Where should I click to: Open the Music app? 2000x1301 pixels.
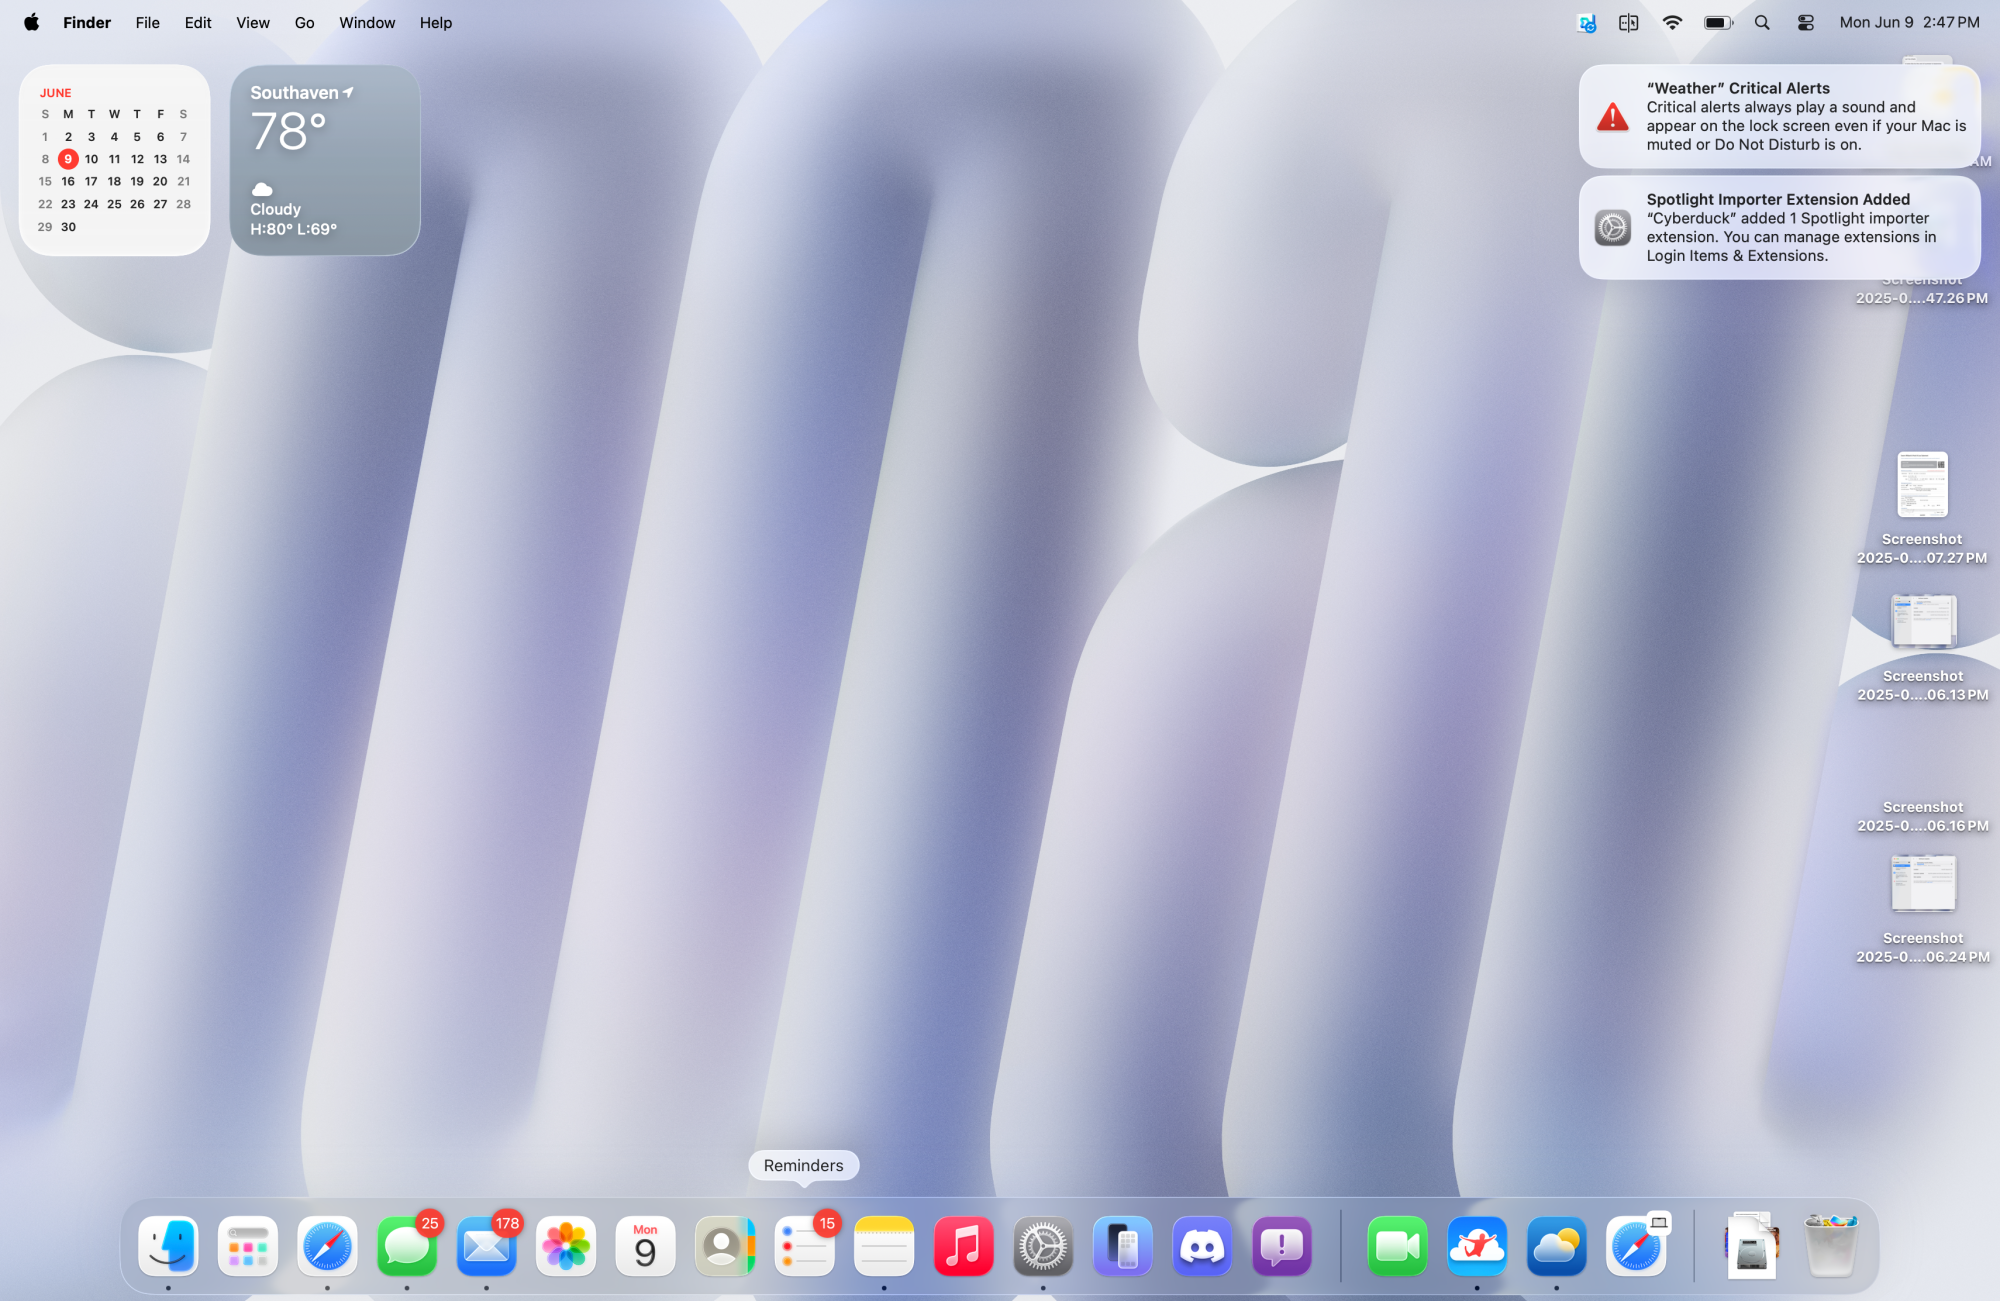963,1246
